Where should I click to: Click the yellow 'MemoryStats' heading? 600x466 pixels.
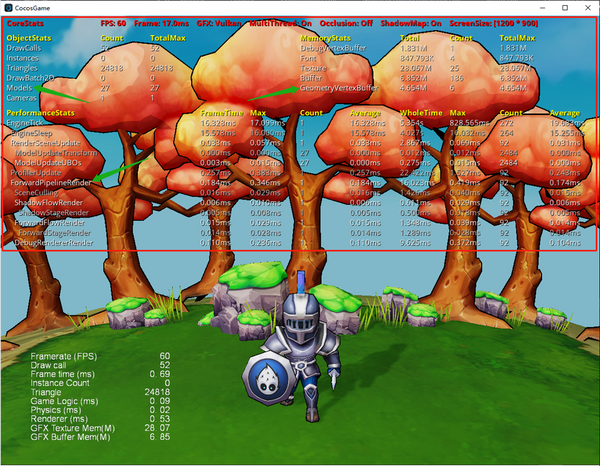[325, 38]
